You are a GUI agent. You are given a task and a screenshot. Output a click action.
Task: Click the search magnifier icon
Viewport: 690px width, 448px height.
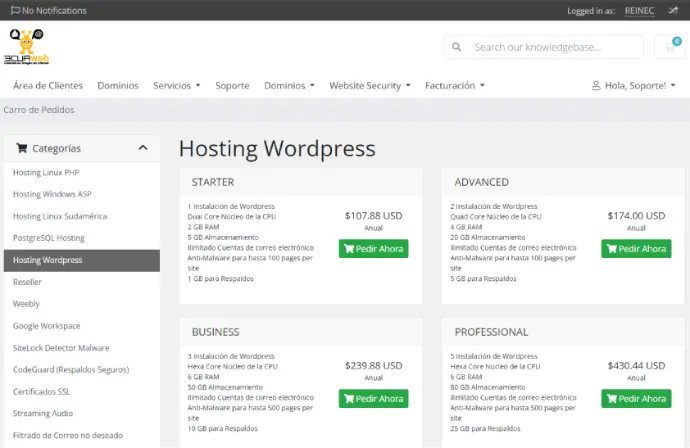(457, 47)
